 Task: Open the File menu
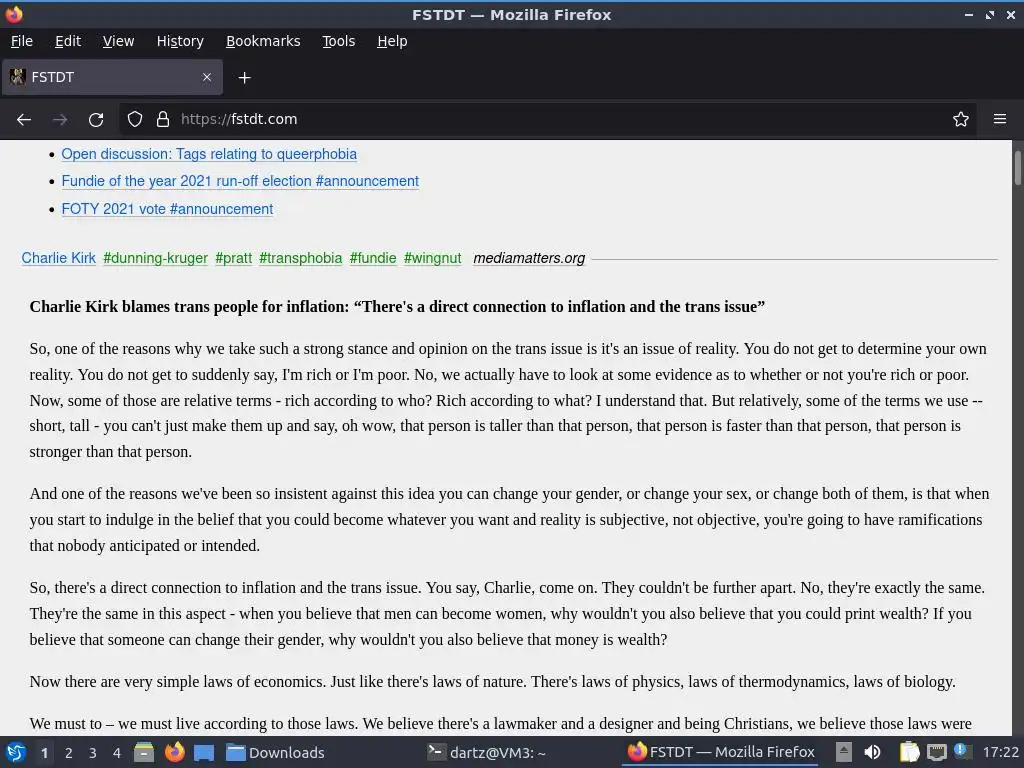point(22,41)
